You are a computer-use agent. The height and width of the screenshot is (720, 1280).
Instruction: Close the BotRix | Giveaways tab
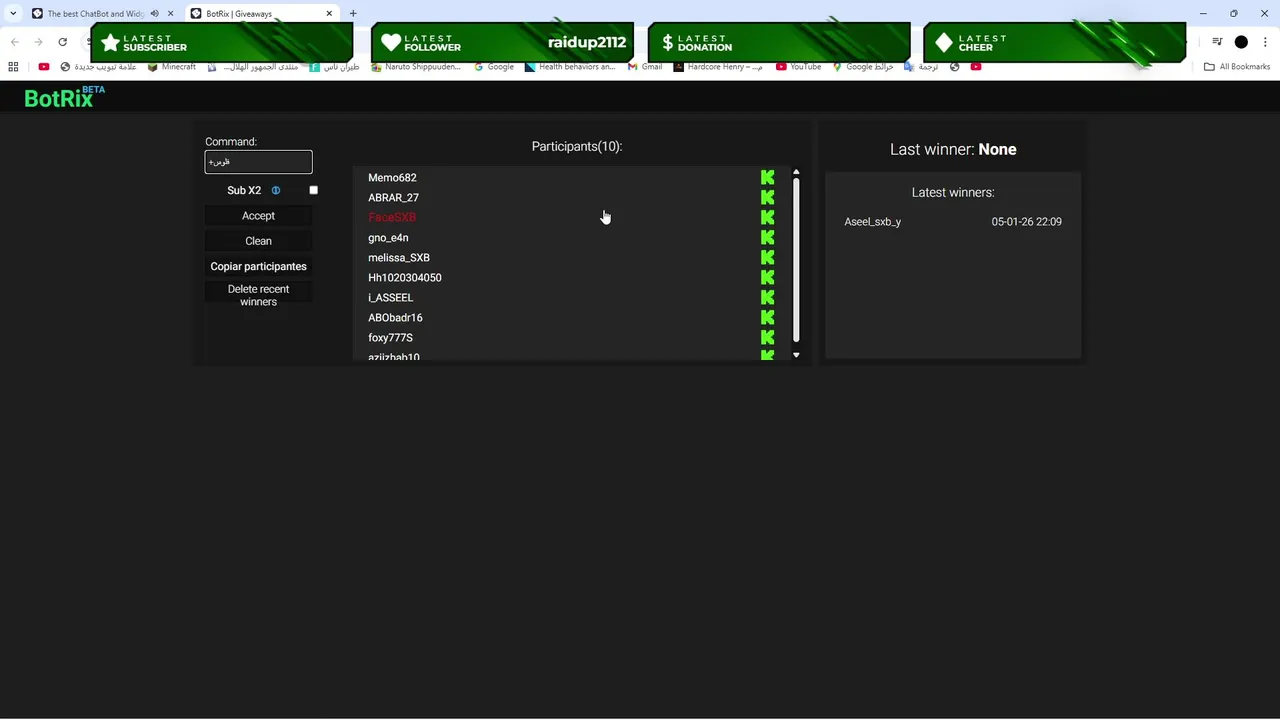[x=329, y=14]
